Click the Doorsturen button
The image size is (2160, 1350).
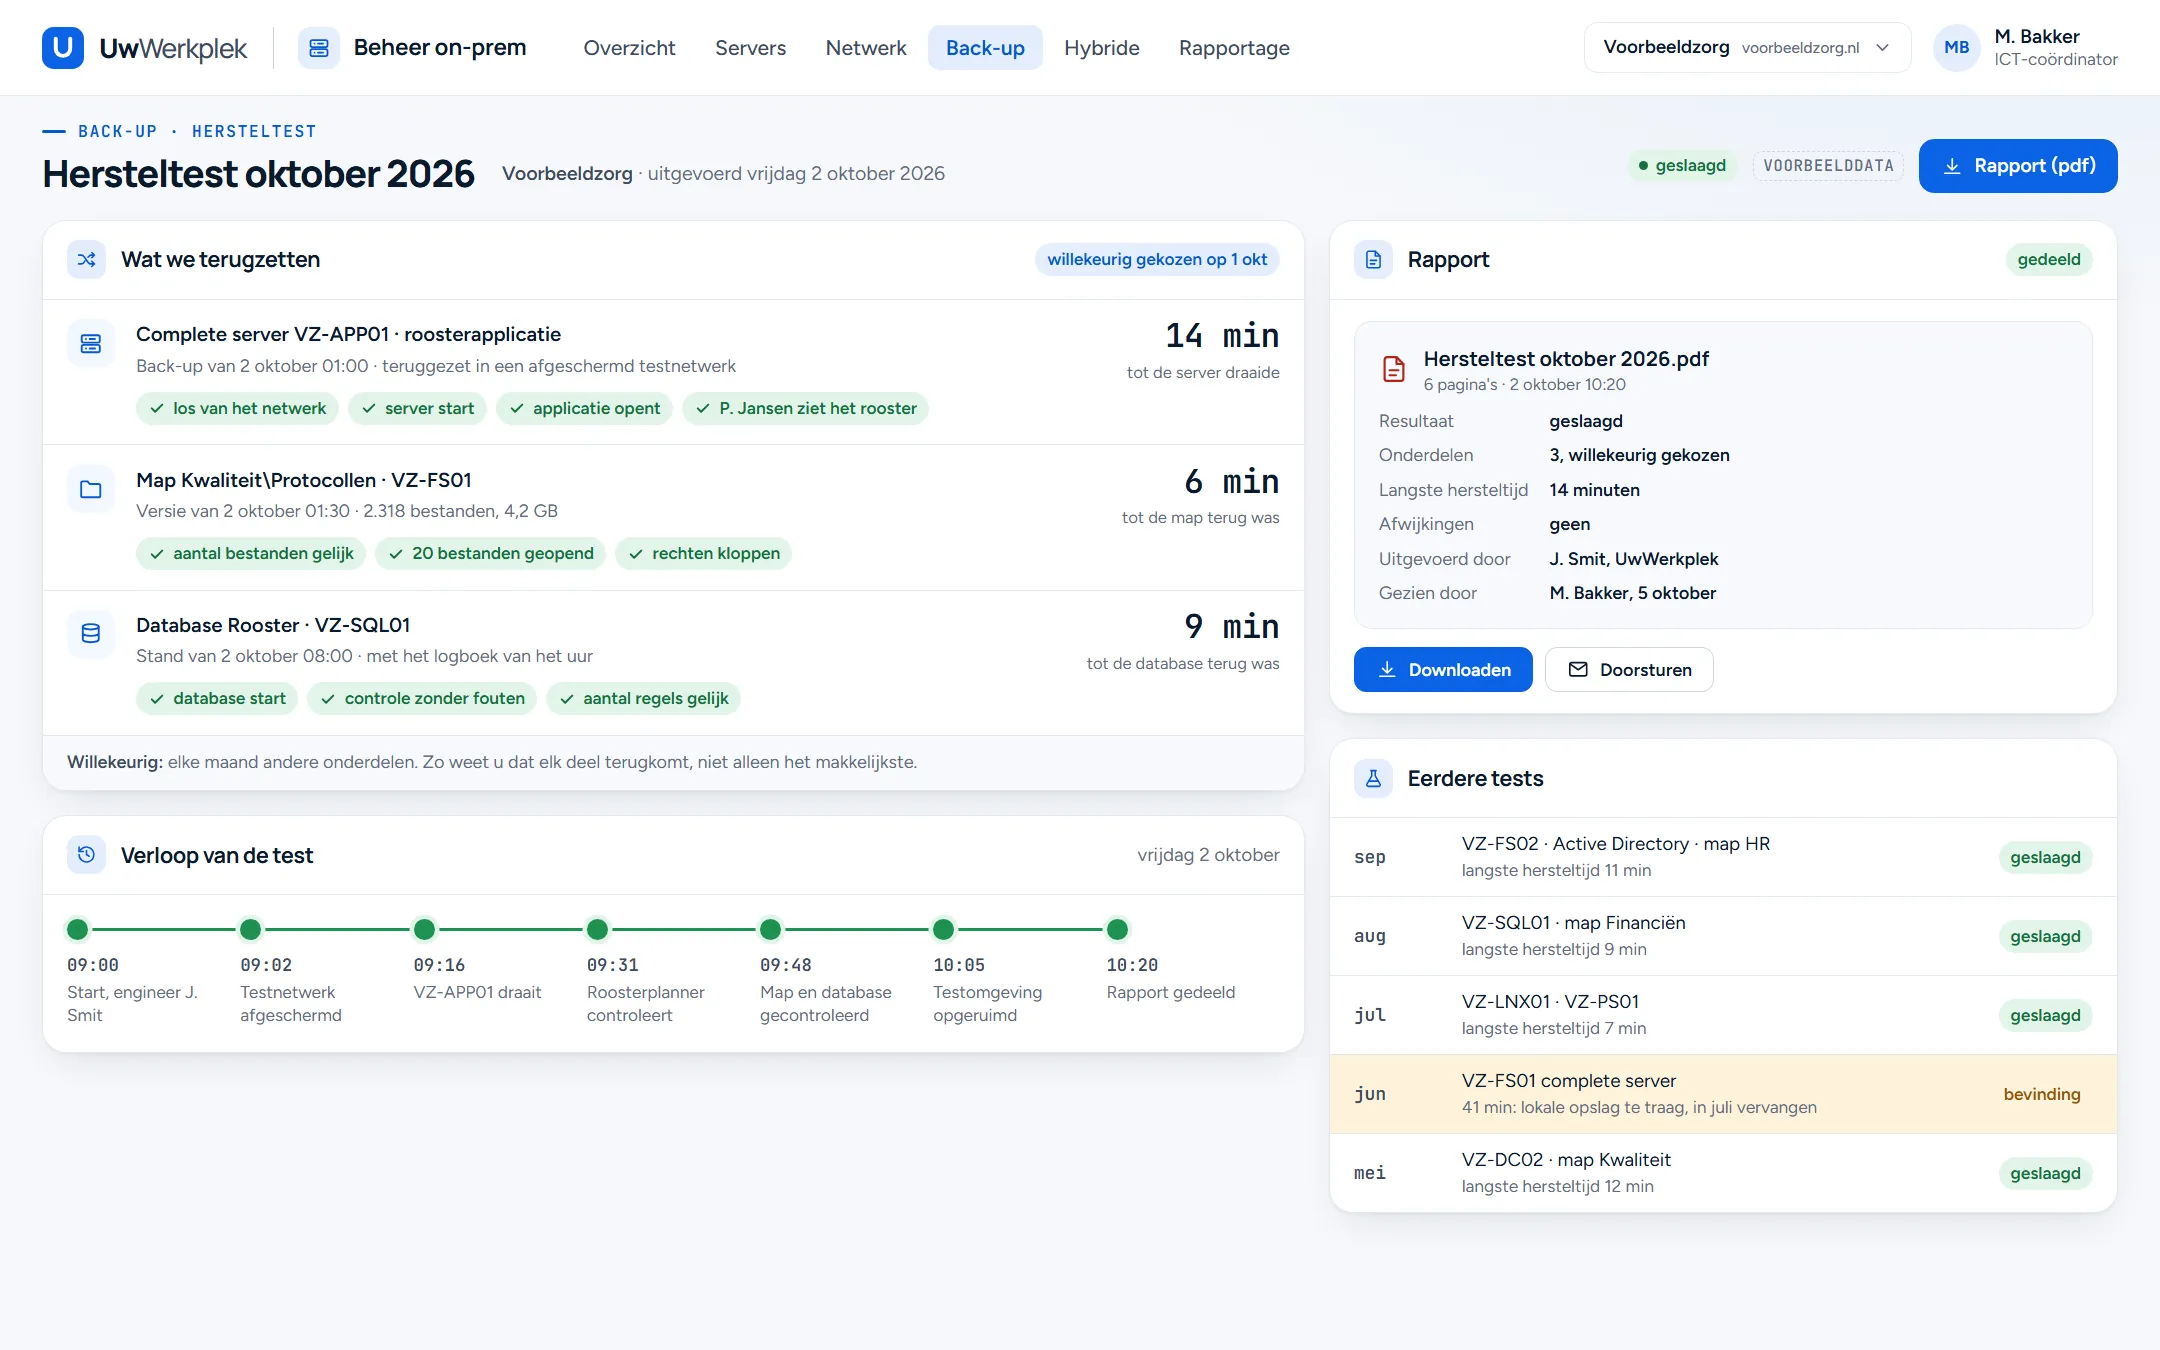[1629, 670]
